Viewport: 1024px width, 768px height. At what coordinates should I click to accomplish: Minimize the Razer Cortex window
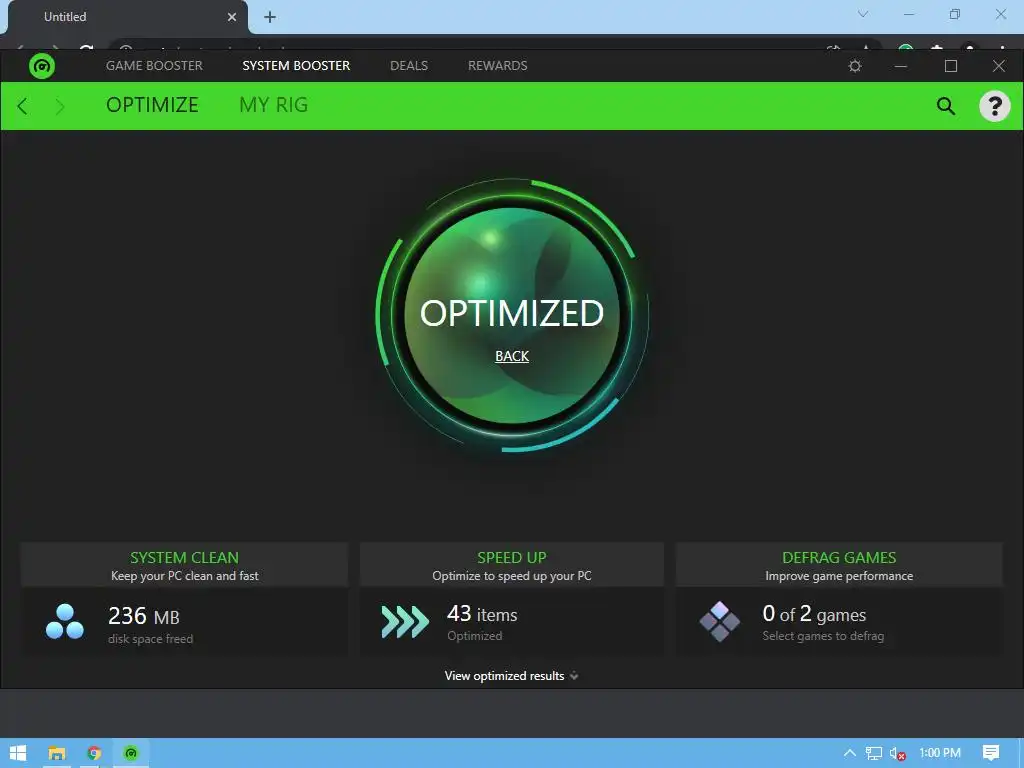coord(901,66)
